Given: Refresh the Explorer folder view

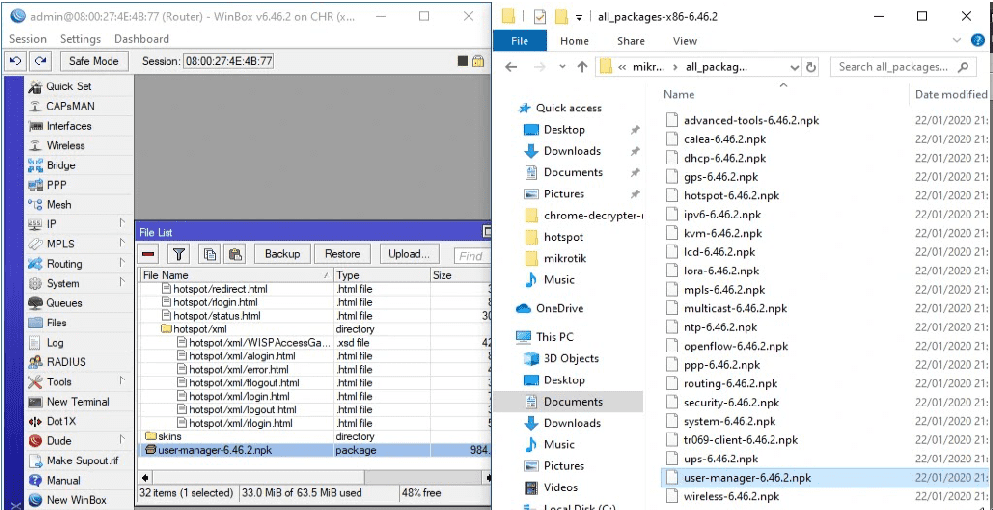Looking at the screenshot, I should click(x=810, y=67).
